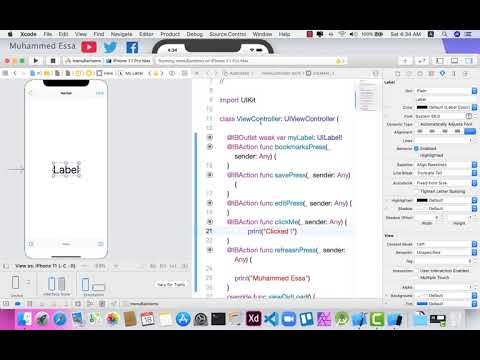Image resolution: width=480 pixels, height=360 pixels.
Task: Open the Editor menu
Action: 146,34
